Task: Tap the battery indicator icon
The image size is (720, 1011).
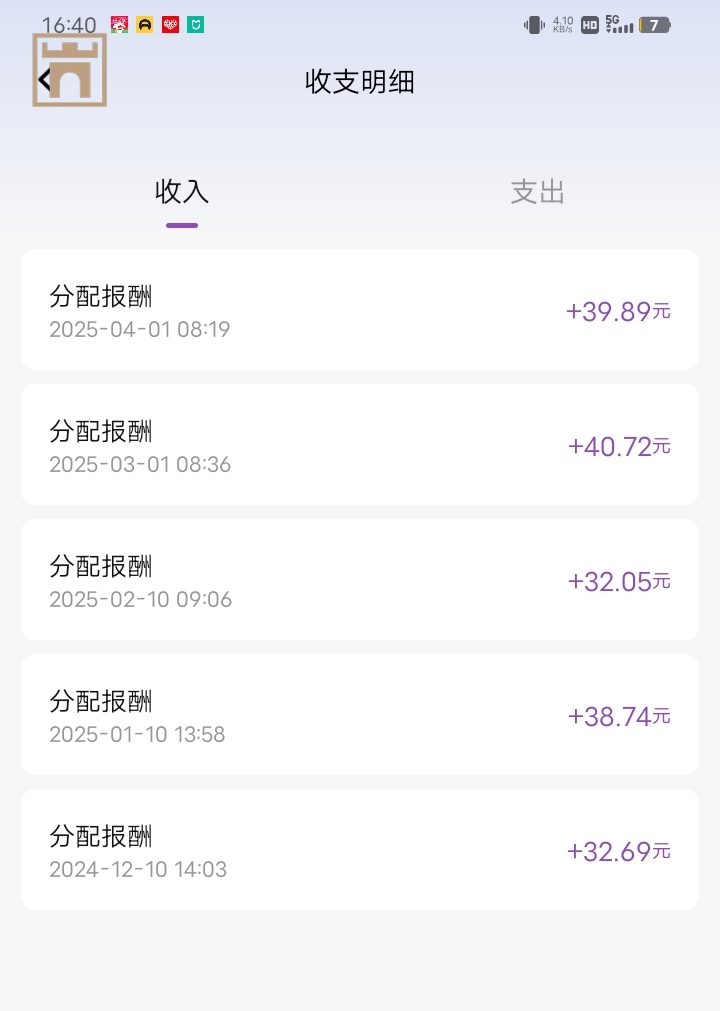Action: (x=654, y=25)
